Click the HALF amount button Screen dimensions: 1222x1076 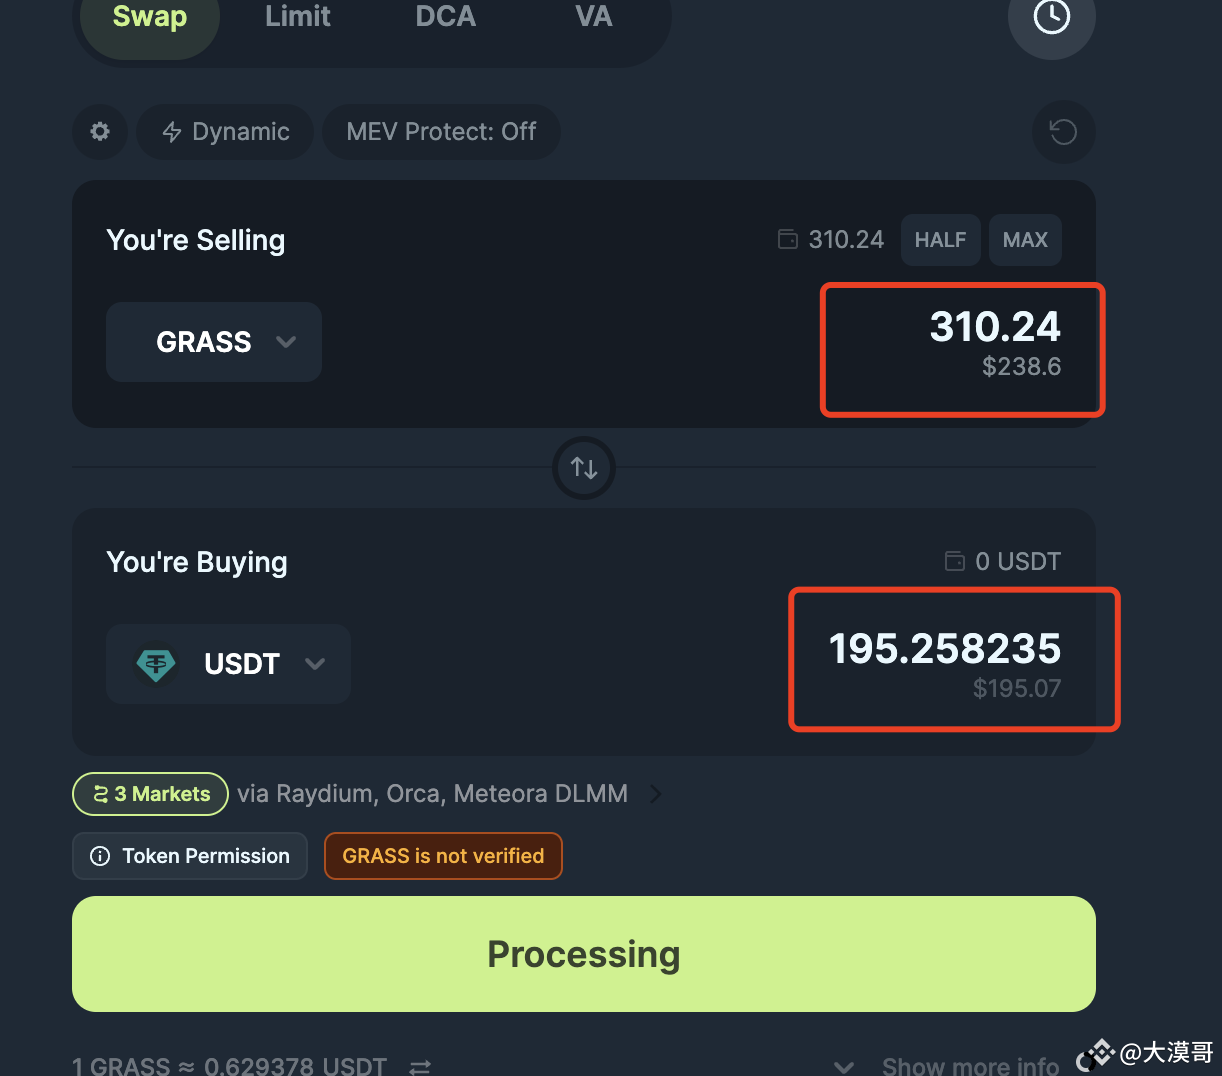(x=939, y=239)
